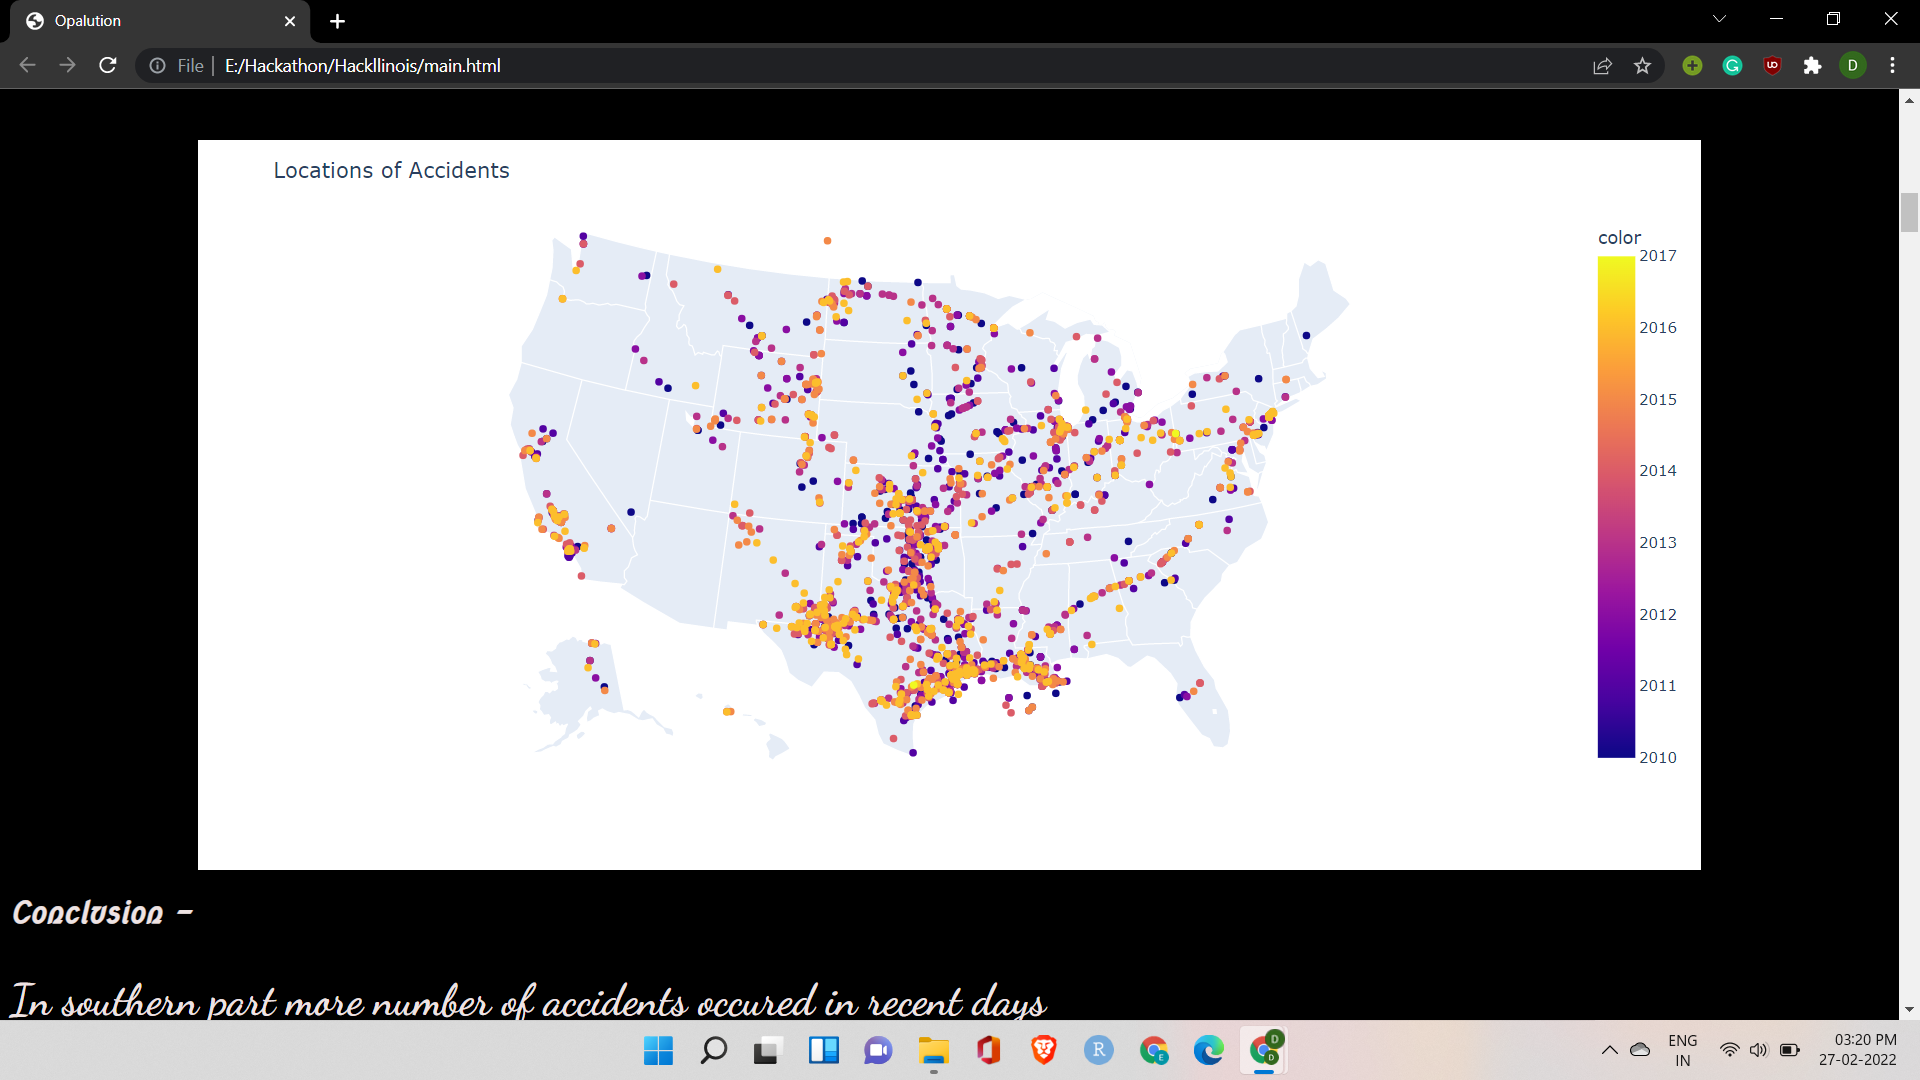Close the Opalution tab

tap(290, 21)
